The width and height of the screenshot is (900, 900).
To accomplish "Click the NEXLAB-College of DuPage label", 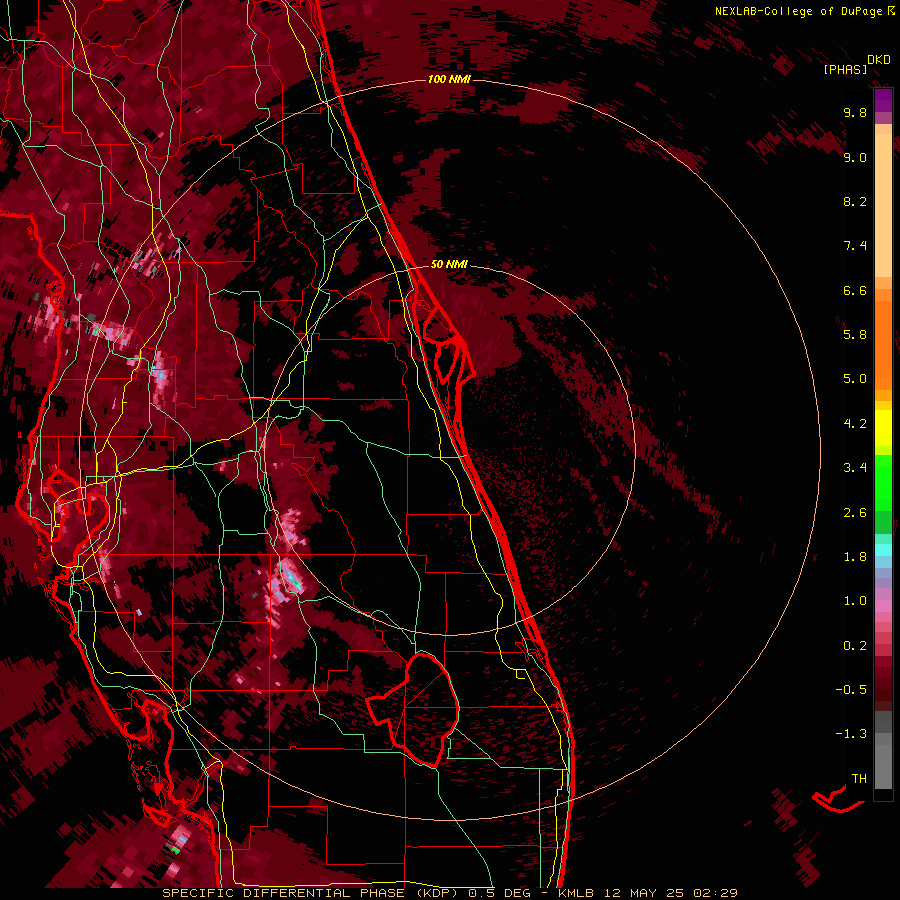I will (x=800, y=11).
